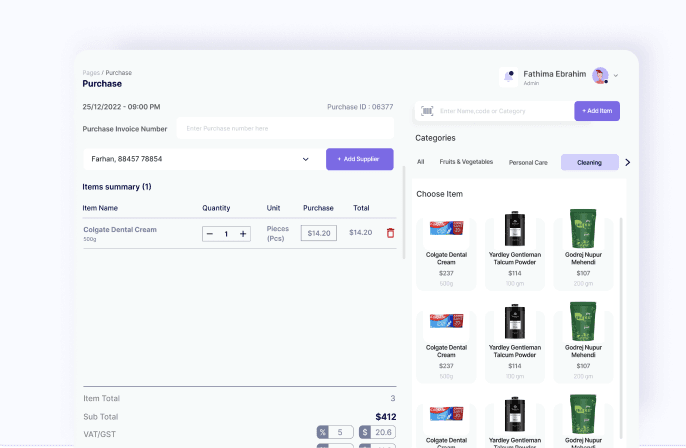This screenshot has height=448, width=686.
Task: Click the Pages breadcrumb link
Action: [91, 73]
